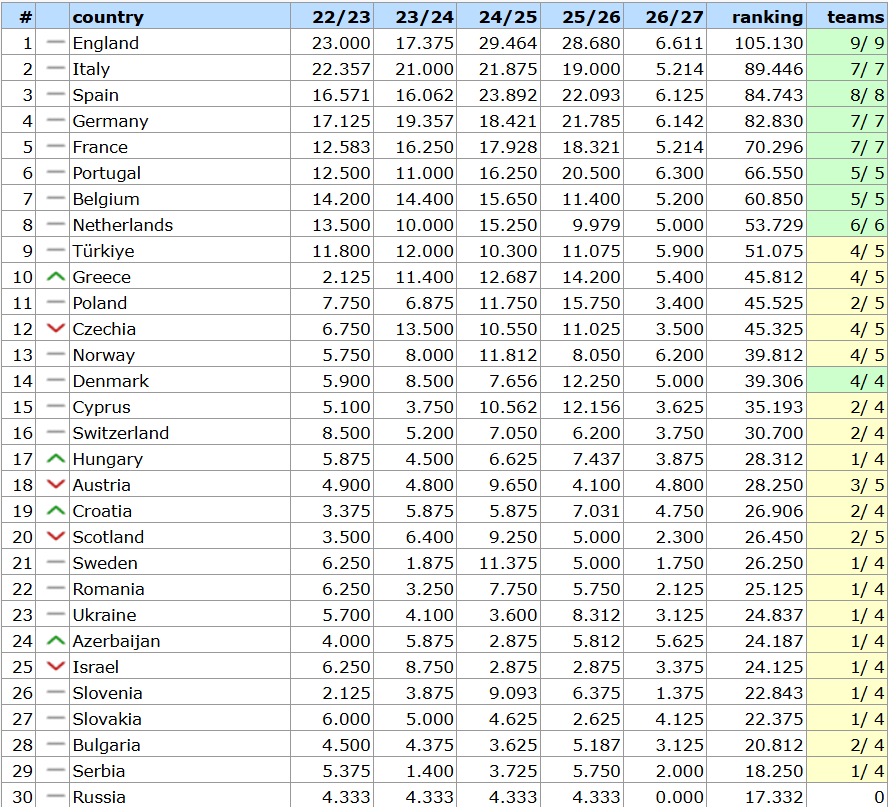Click Slovakia's 22/23 value 6.000
The image size is (888, 807).
click(x=346, y=719)
